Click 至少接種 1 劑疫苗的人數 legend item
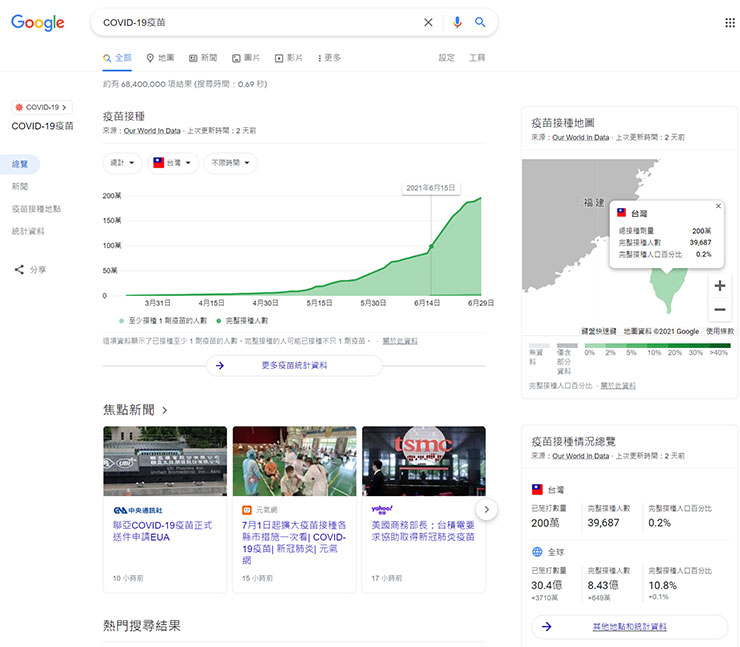 coord(163,320)
